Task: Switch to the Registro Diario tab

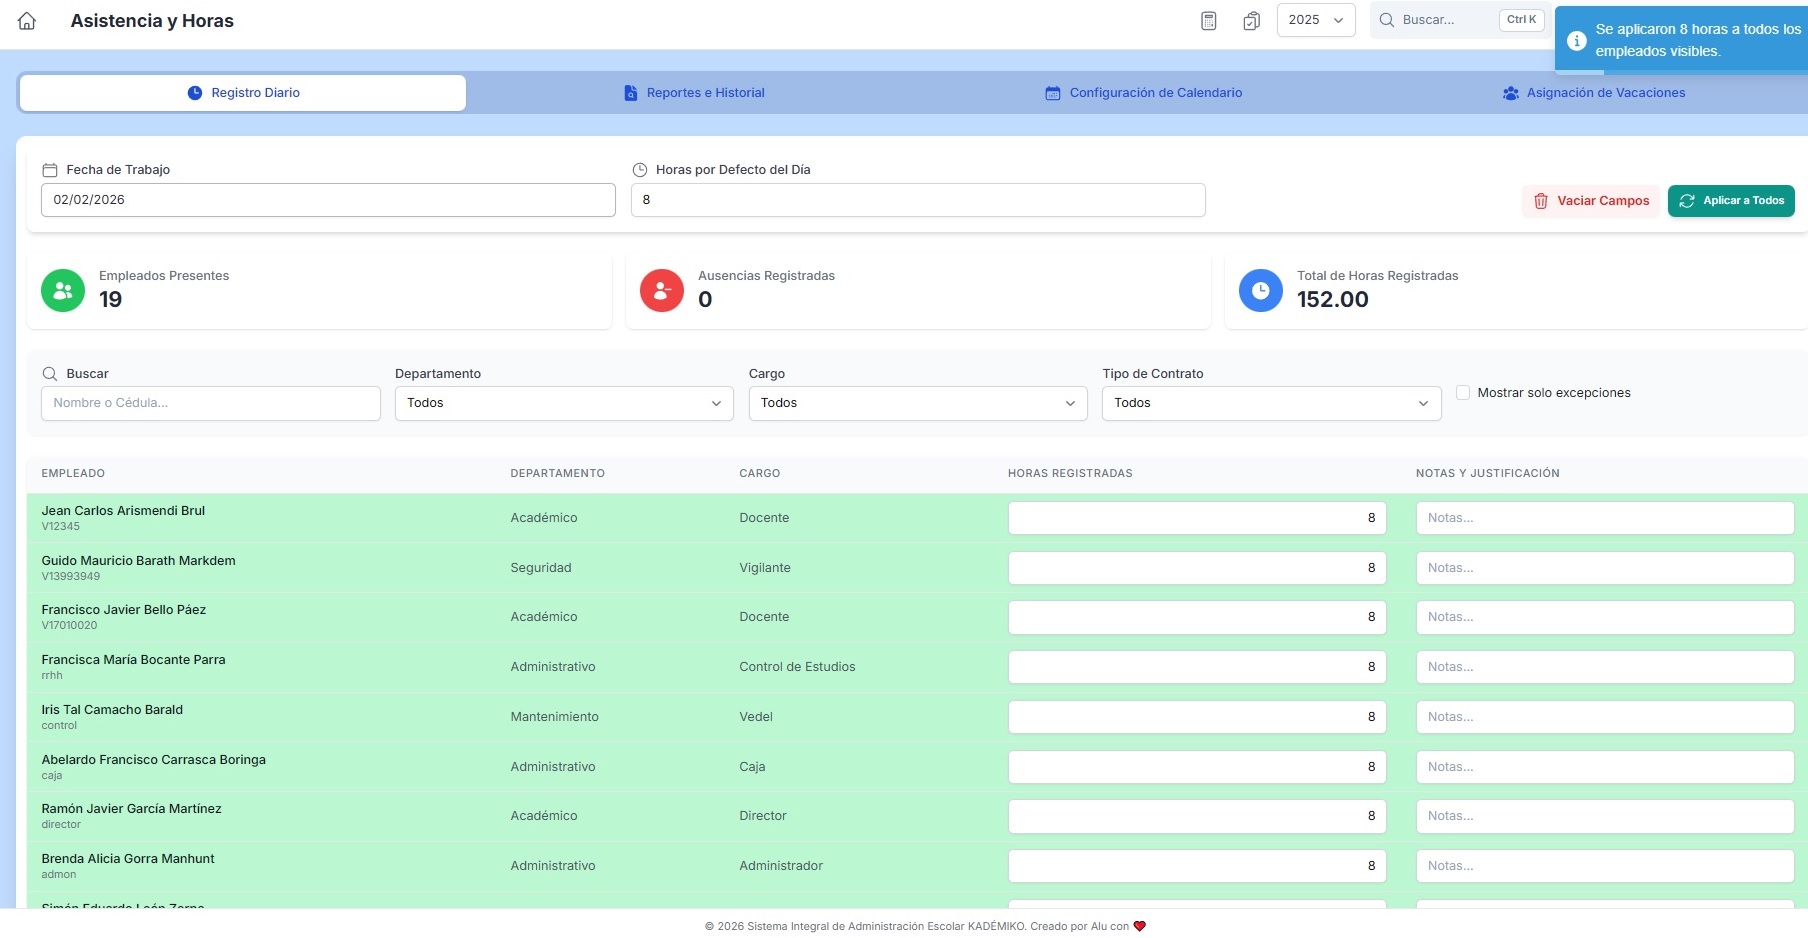Action: (x=243, y=93)
